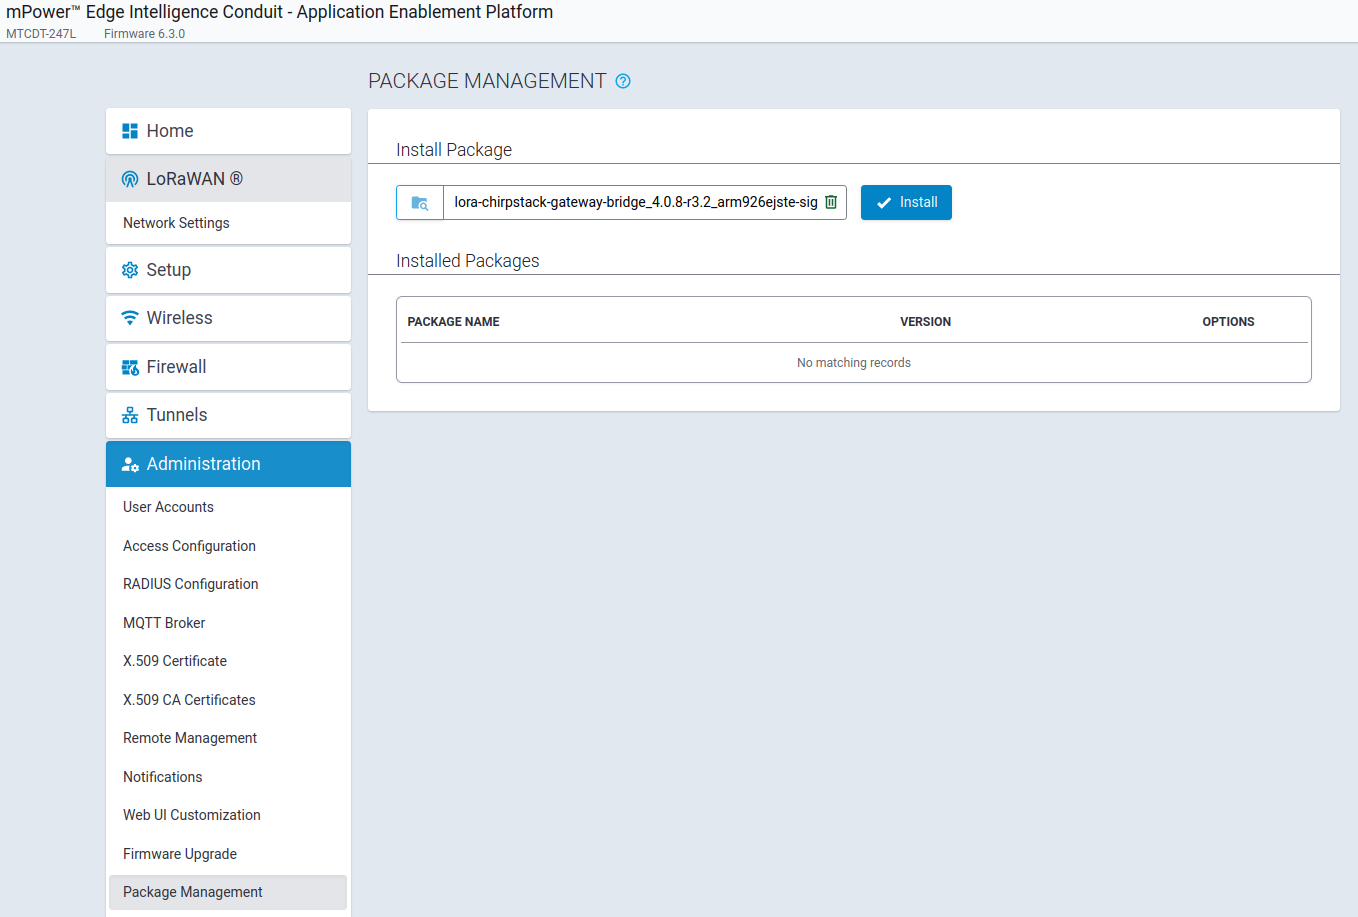Open User Accounts page
This screenshot has width=1358, height=917.
point(228,507)
